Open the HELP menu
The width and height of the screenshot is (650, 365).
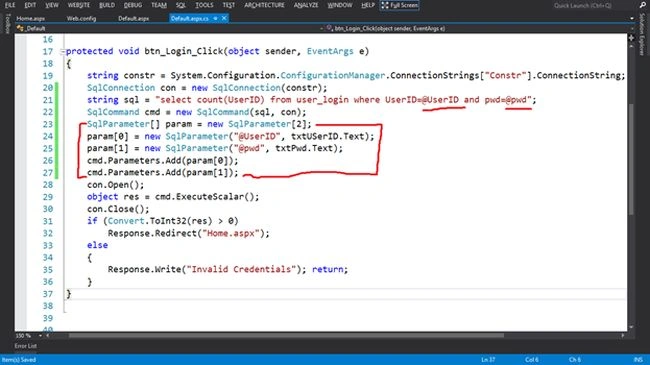[x=368, y=5]
